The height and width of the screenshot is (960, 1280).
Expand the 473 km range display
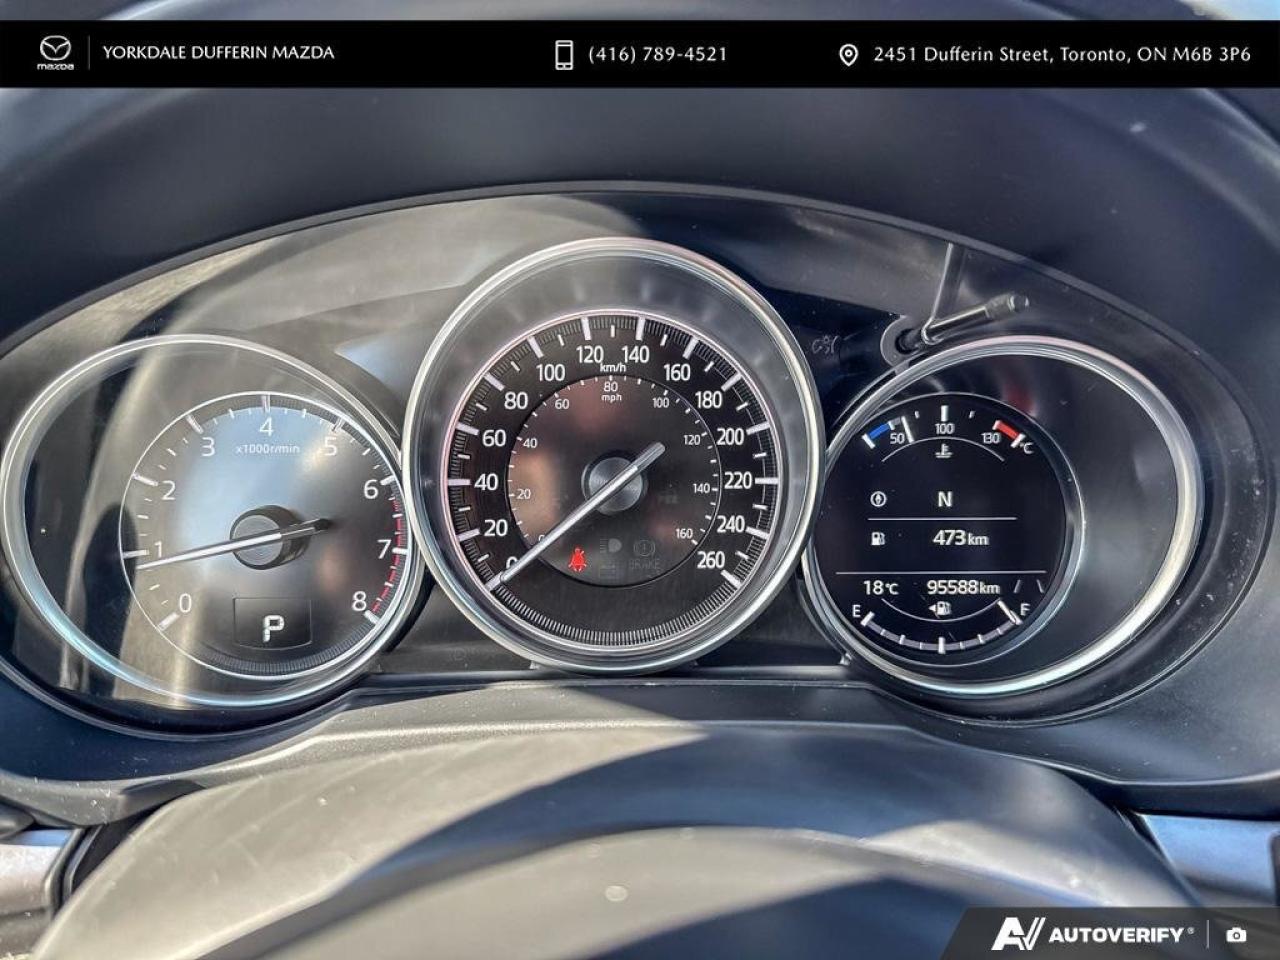pos(959,538)
